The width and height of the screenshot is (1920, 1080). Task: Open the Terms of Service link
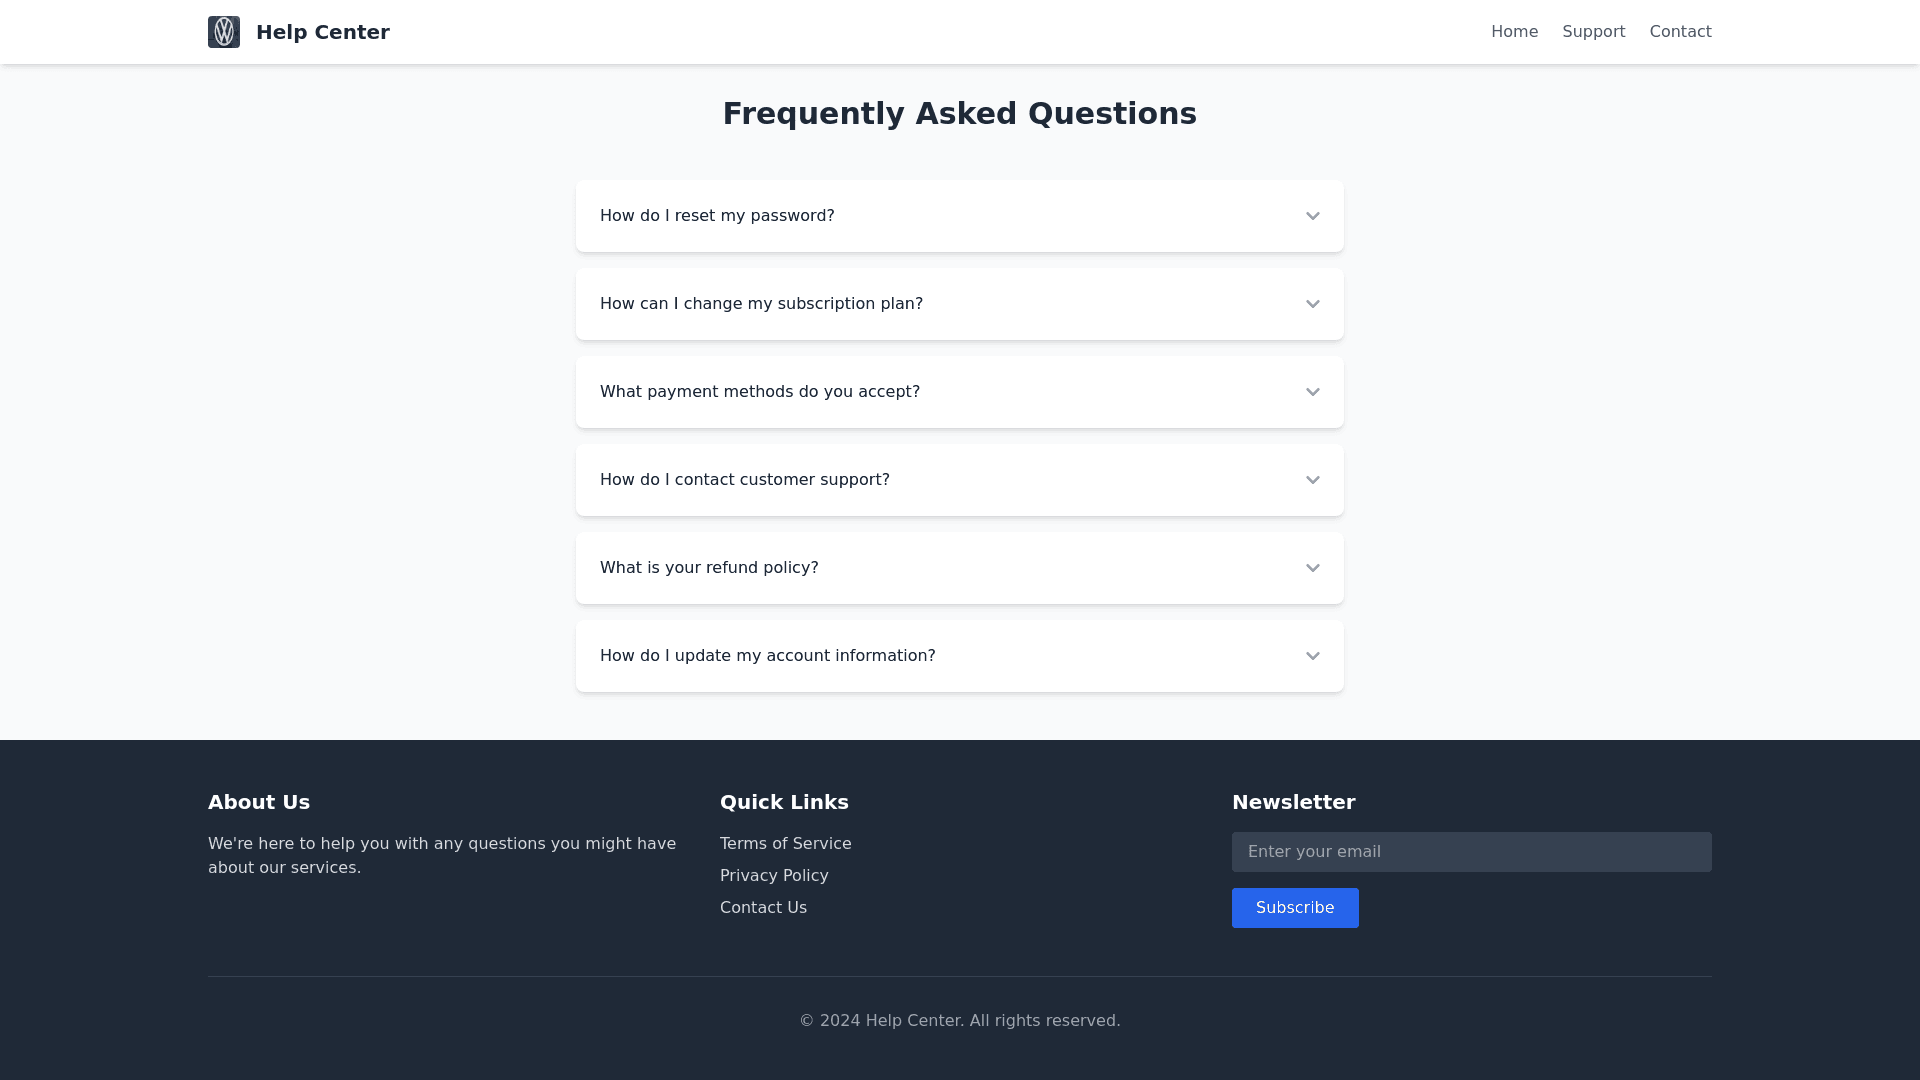coord(785,844)
